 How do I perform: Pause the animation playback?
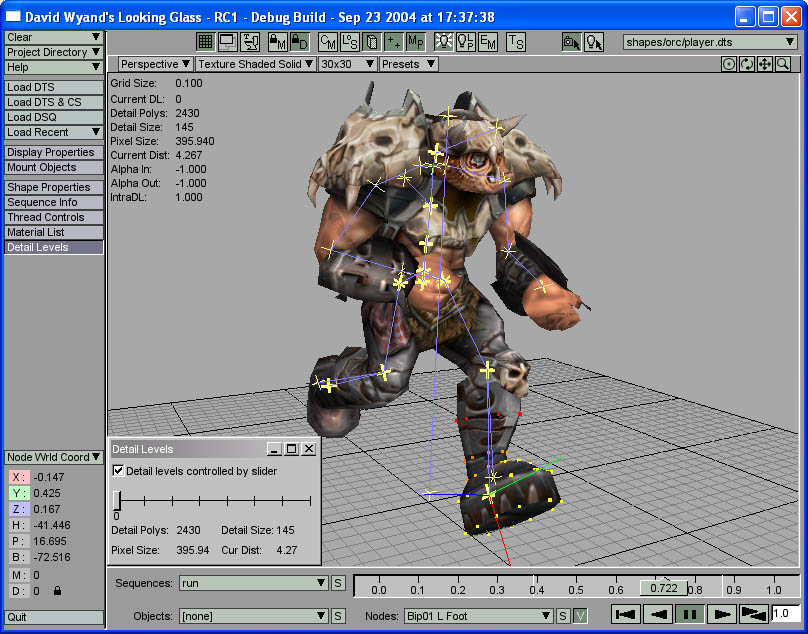tap(690, 614)
